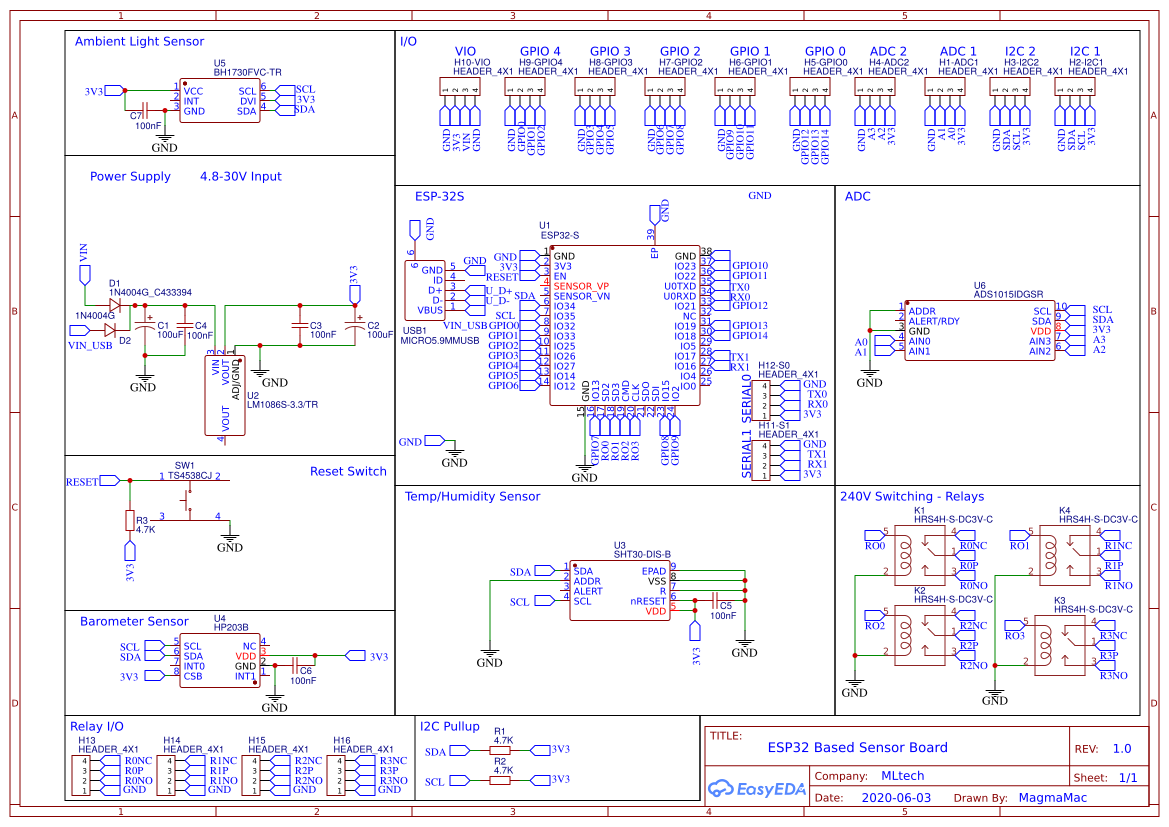Screen dimensions: 1169x827
Task: Select diode D2 on the VIN_USB line
Action: pyautogui.click(x=110, y=330)
